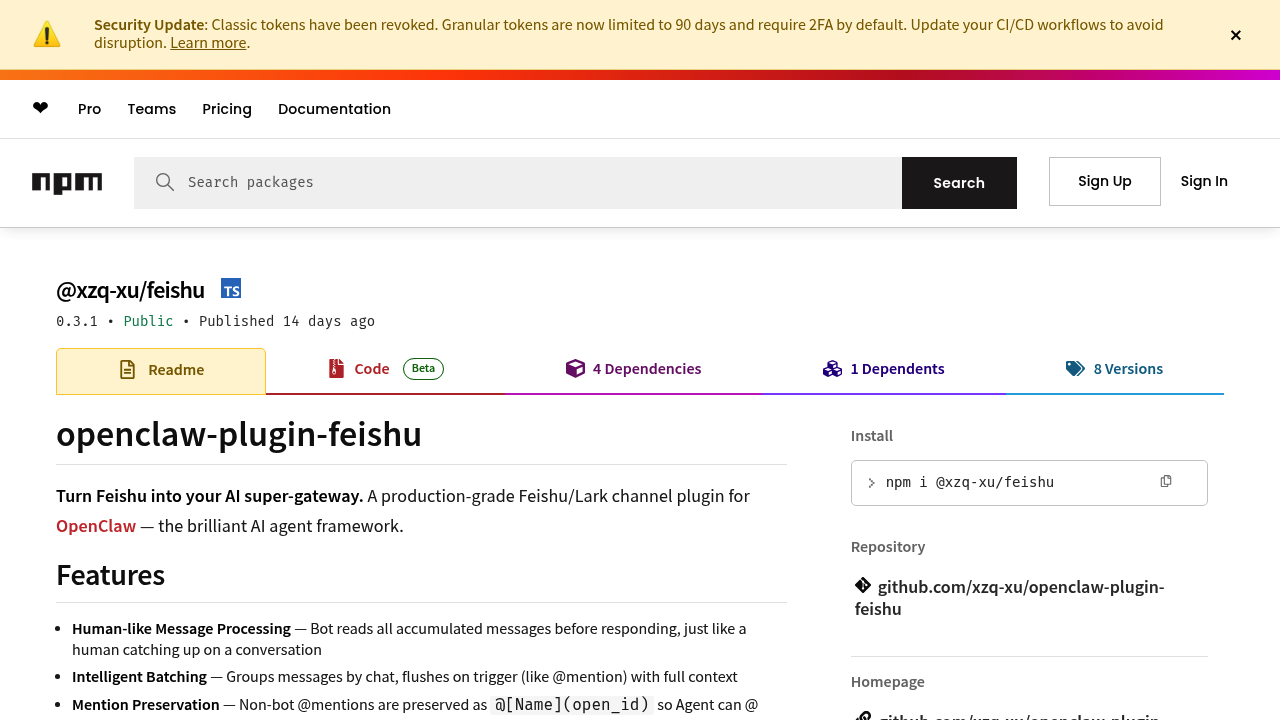Click the Sign Up button

pos(1104,181)
